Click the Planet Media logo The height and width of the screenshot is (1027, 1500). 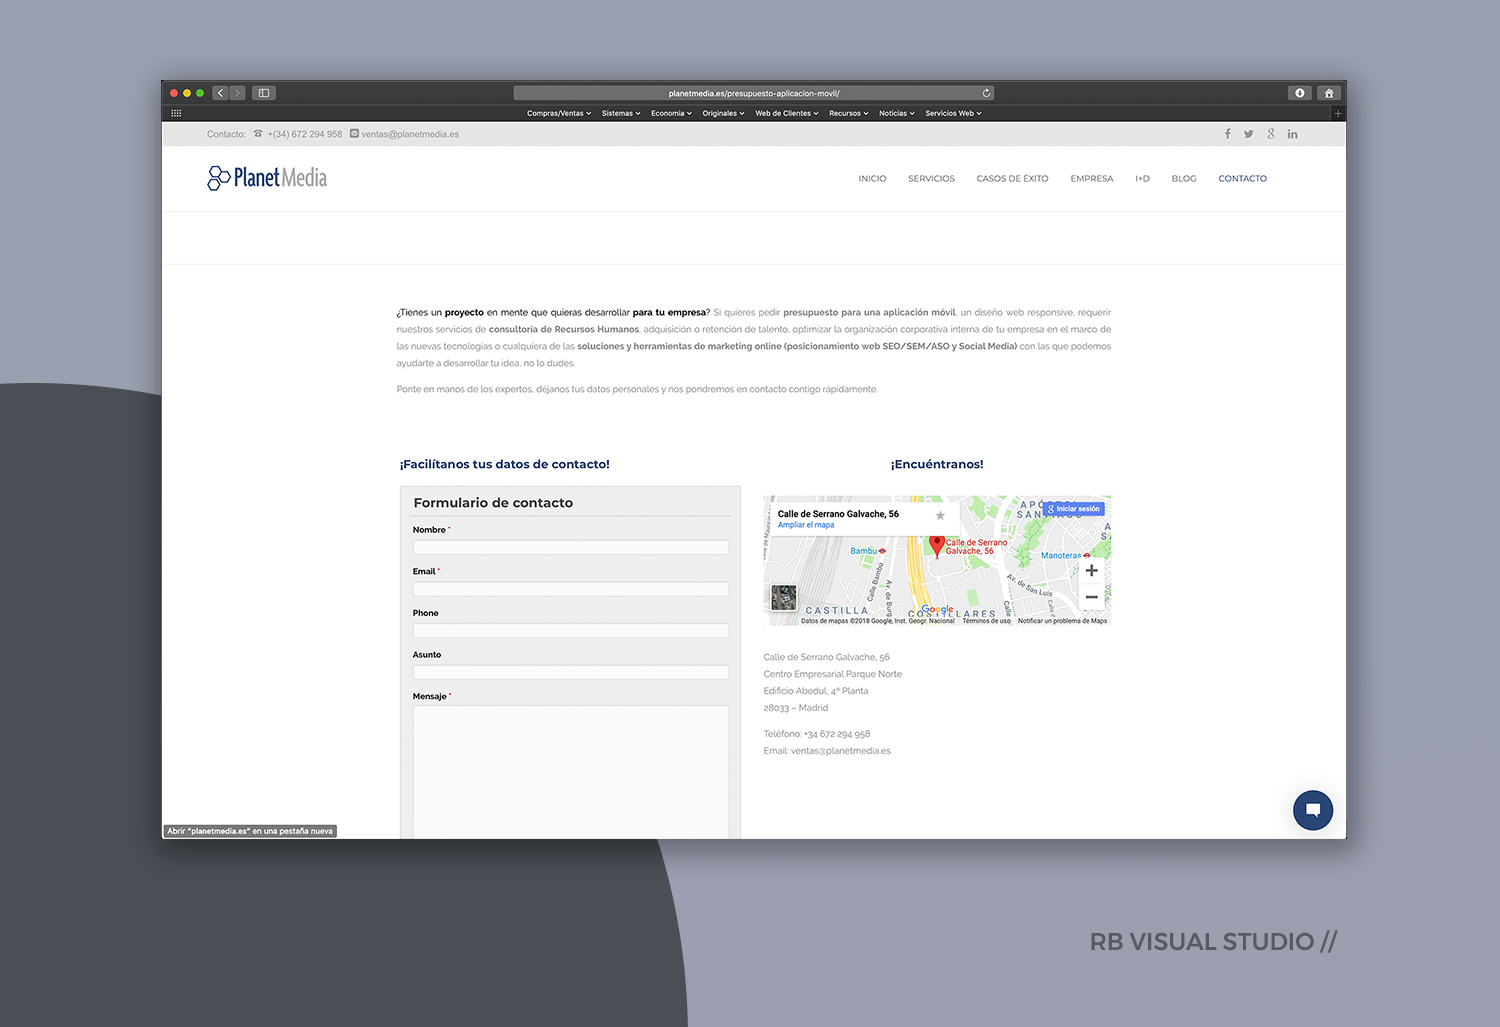tap(267, 178)
